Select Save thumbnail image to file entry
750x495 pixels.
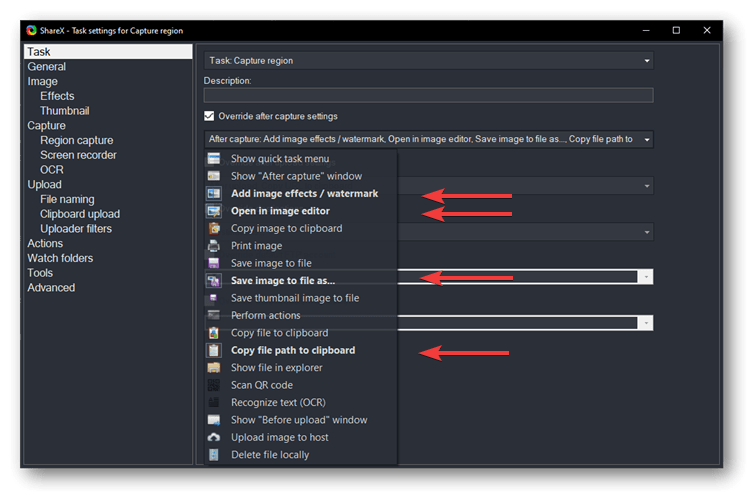(301, 298)
